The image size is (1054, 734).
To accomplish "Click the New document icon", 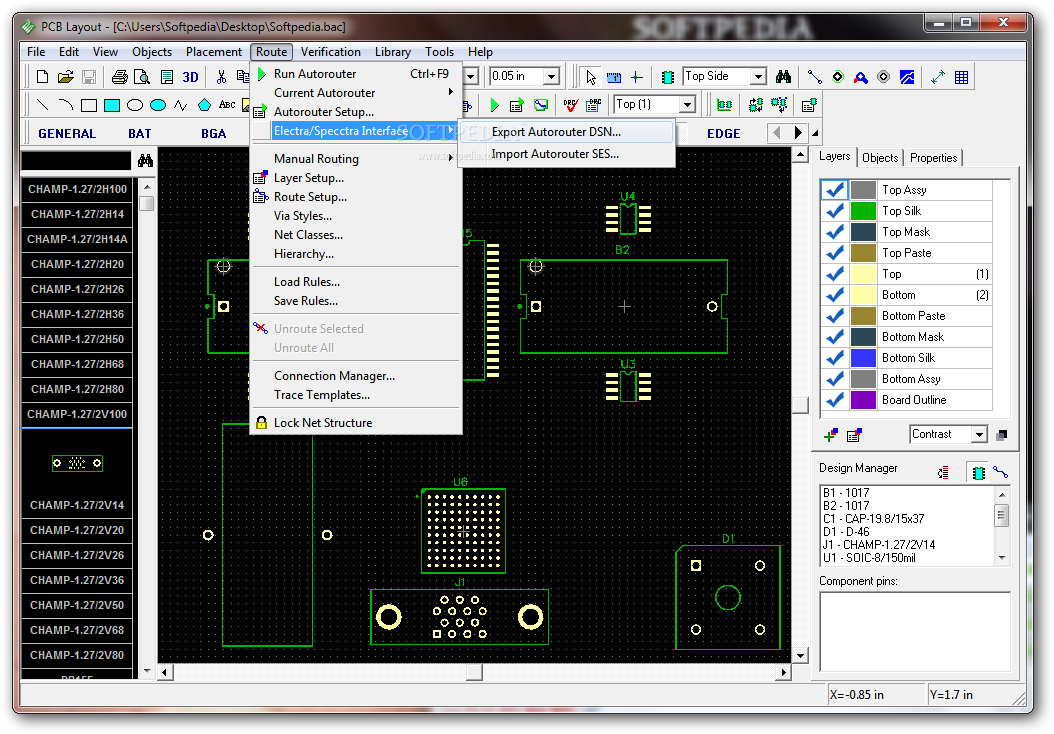I will pos(42,77).
